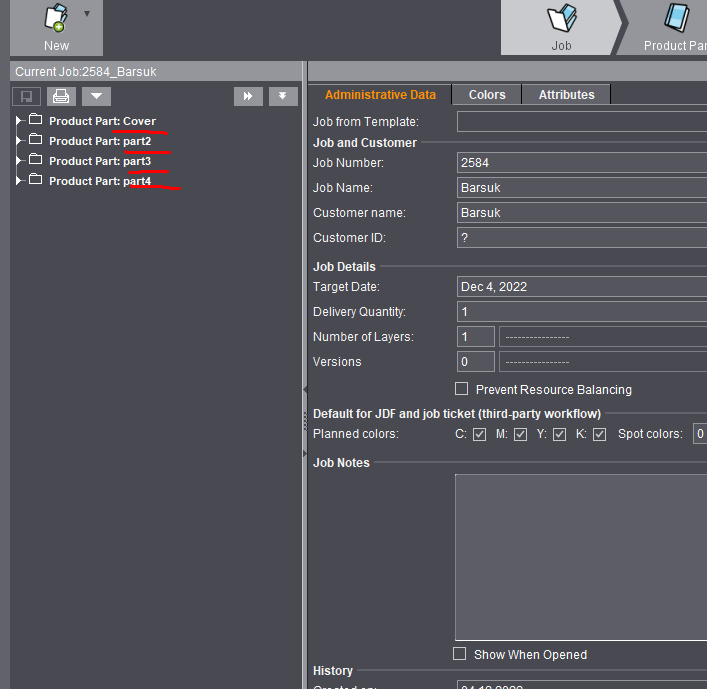The height and width of the screenshot is (689, 707).
Task: Click the Customer ID field
Action: click(582, 238)
